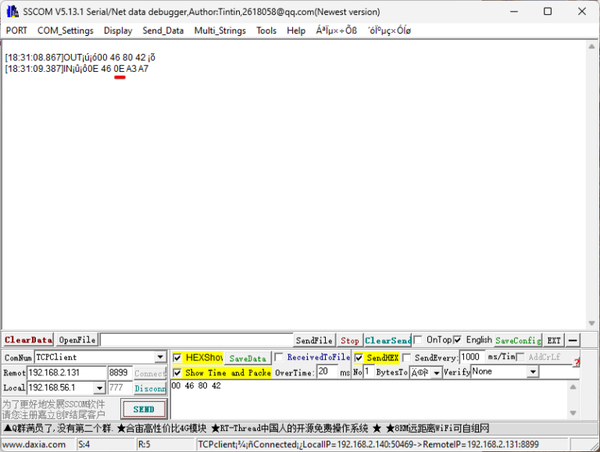Click the collapse dash next to EXT
This screenshot has height=452, width=600.
pos(573,340)
